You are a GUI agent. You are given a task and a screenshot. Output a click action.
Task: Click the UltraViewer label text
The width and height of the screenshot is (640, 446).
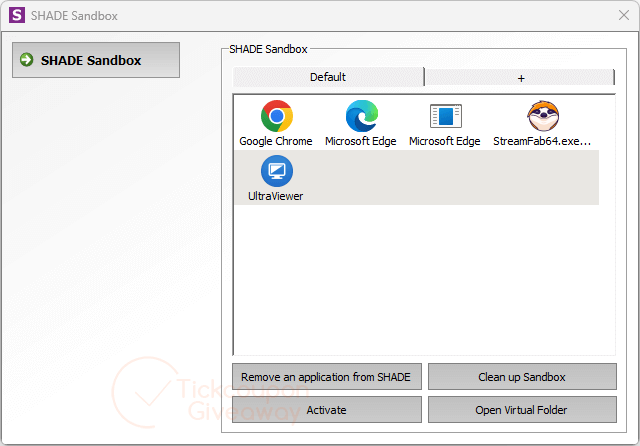(276, 196)
